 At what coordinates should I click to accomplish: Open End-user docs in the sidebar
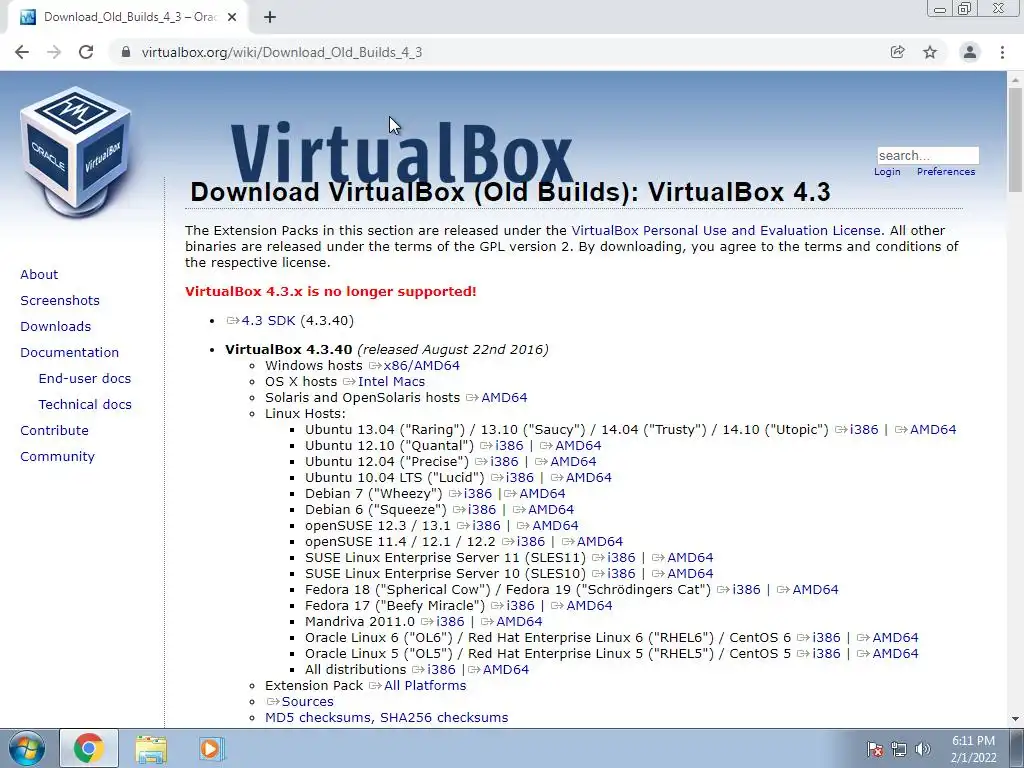tap(85, 379)
